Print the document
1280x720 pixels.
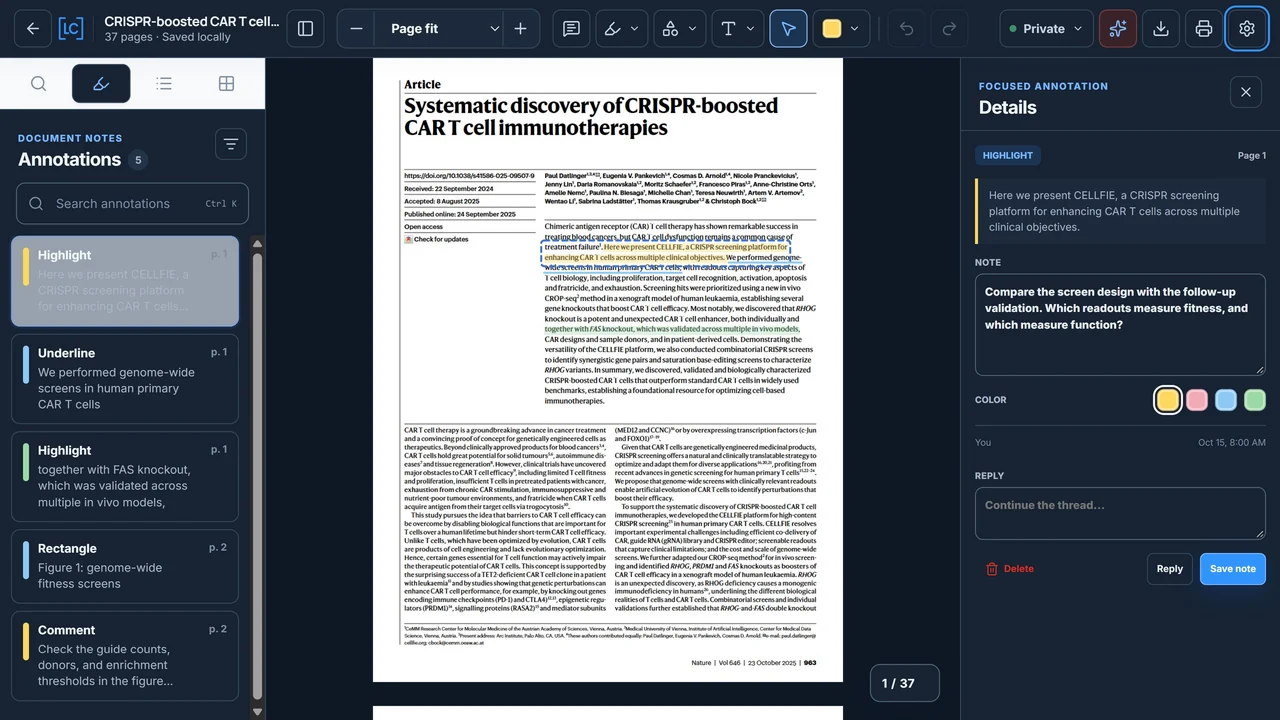[1204, 29]
